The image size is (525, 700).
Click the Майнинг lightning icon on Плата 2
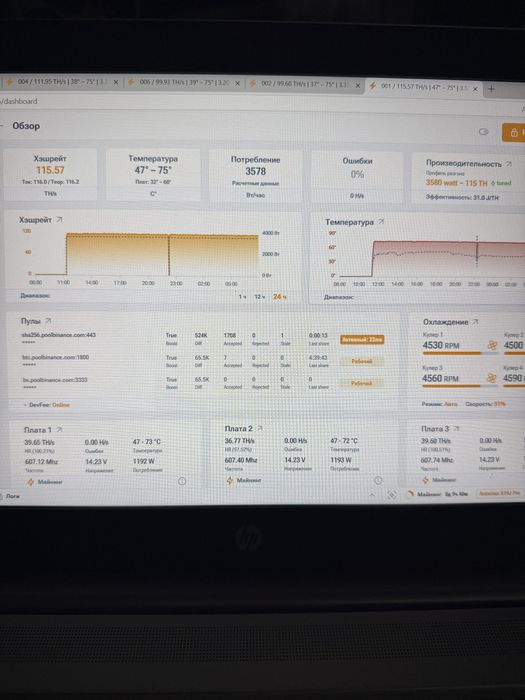[x=230, y=480]
